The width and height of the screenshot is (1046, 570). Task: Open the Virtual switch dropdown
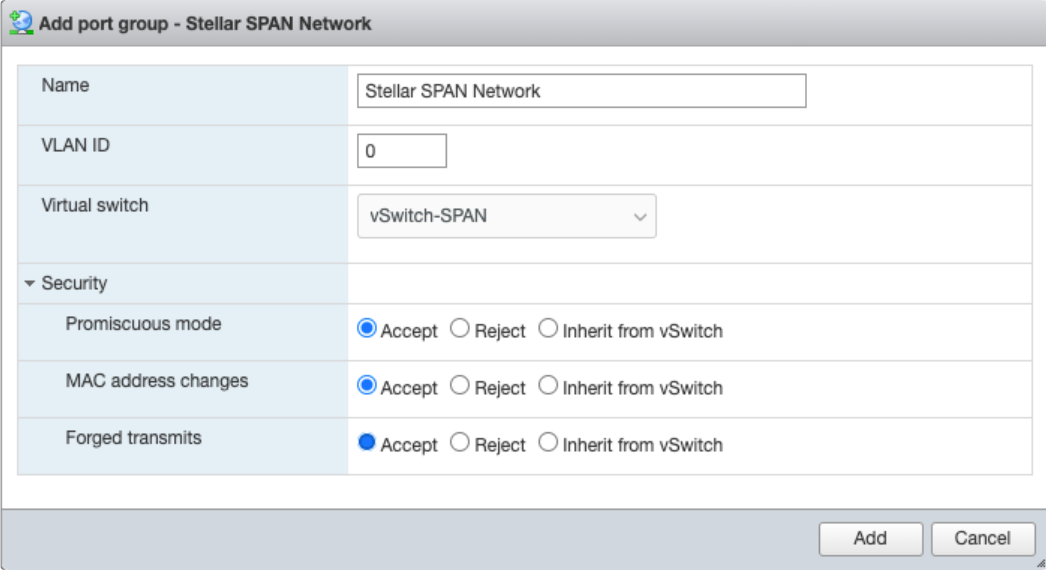(507, 216)
